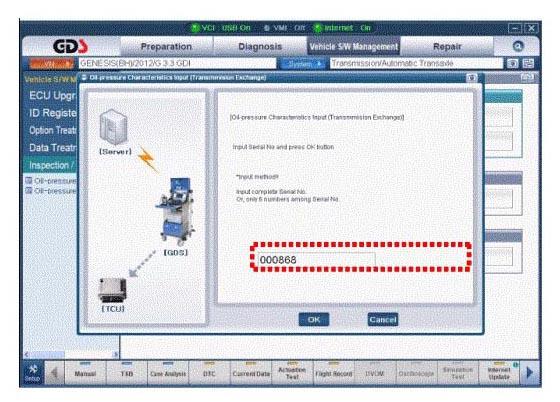Open the Setup tools icon
Viewport: 560px width, 402px height.
[32, 373]
